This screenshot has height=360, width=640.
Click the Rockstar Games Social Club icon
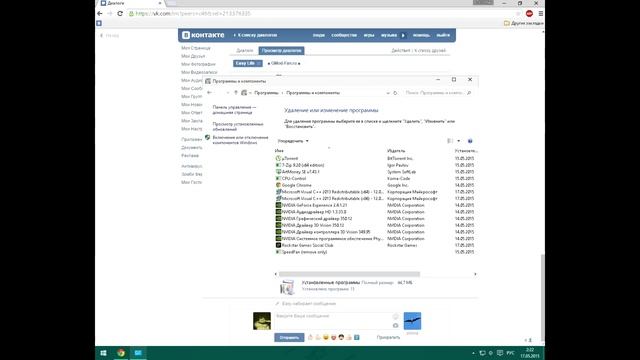tap(278, 245)
